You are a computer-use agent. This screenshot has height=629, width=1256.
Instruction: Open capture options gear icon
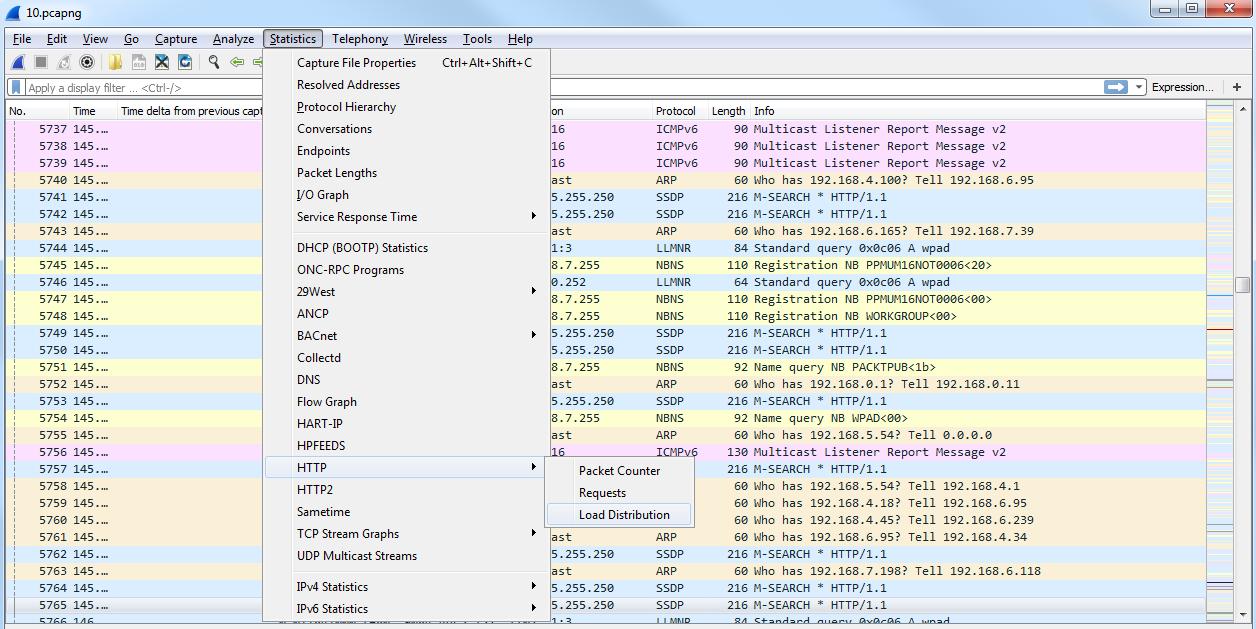[87, 62]
